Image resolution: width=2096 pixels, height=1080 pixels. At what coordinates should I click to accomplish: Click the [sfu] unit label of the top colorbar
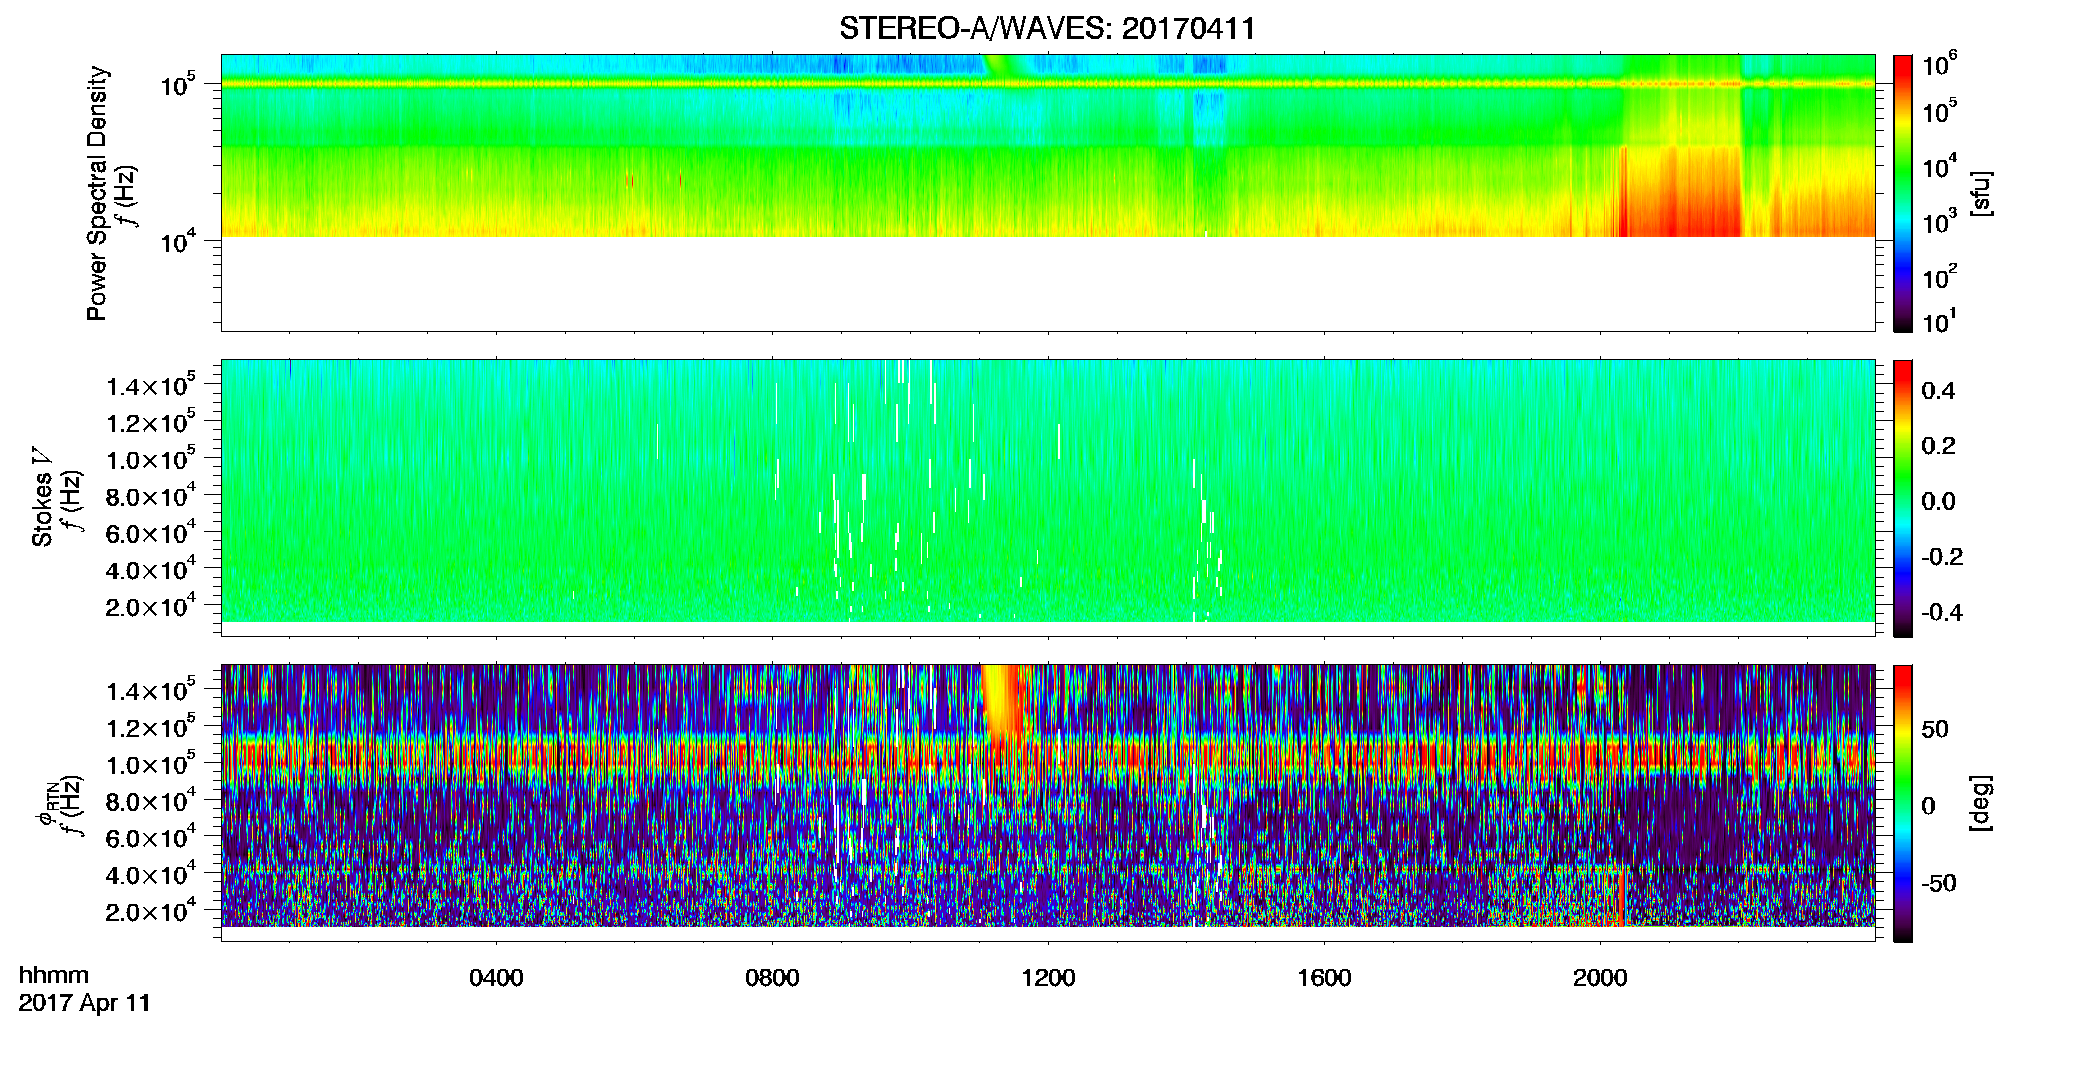pyautogui.click(x=1980, y=193)
